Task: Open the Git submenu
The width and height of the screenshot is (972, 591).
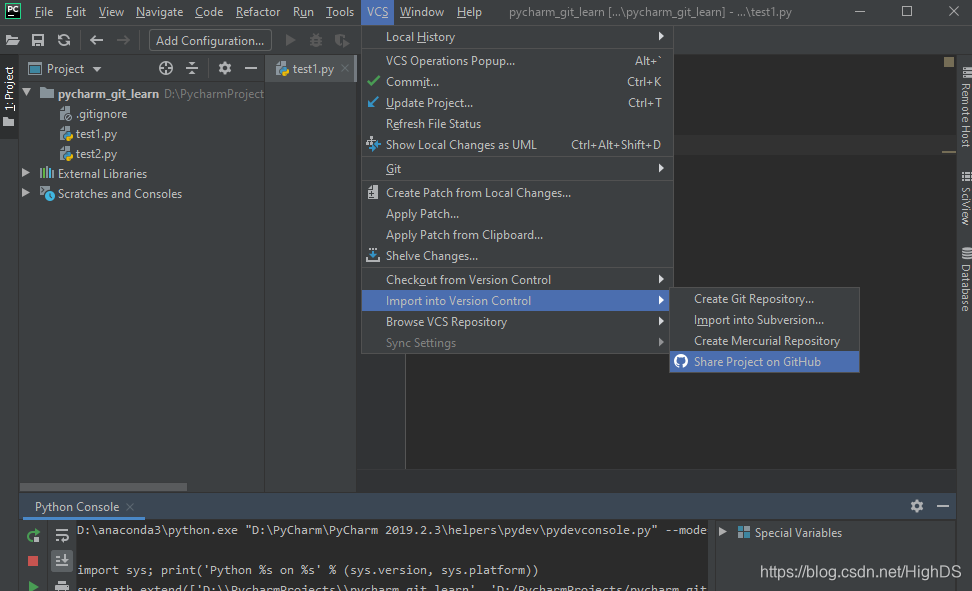Action: [x=517, y=169]
